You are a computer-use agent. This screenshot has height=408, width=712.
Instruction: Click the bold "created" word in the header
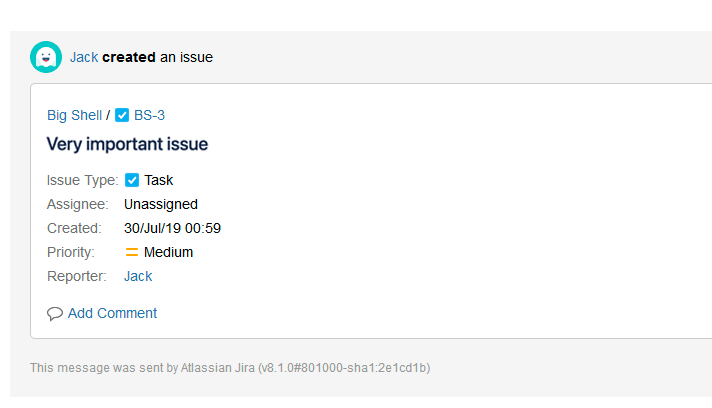pos(129,57)
